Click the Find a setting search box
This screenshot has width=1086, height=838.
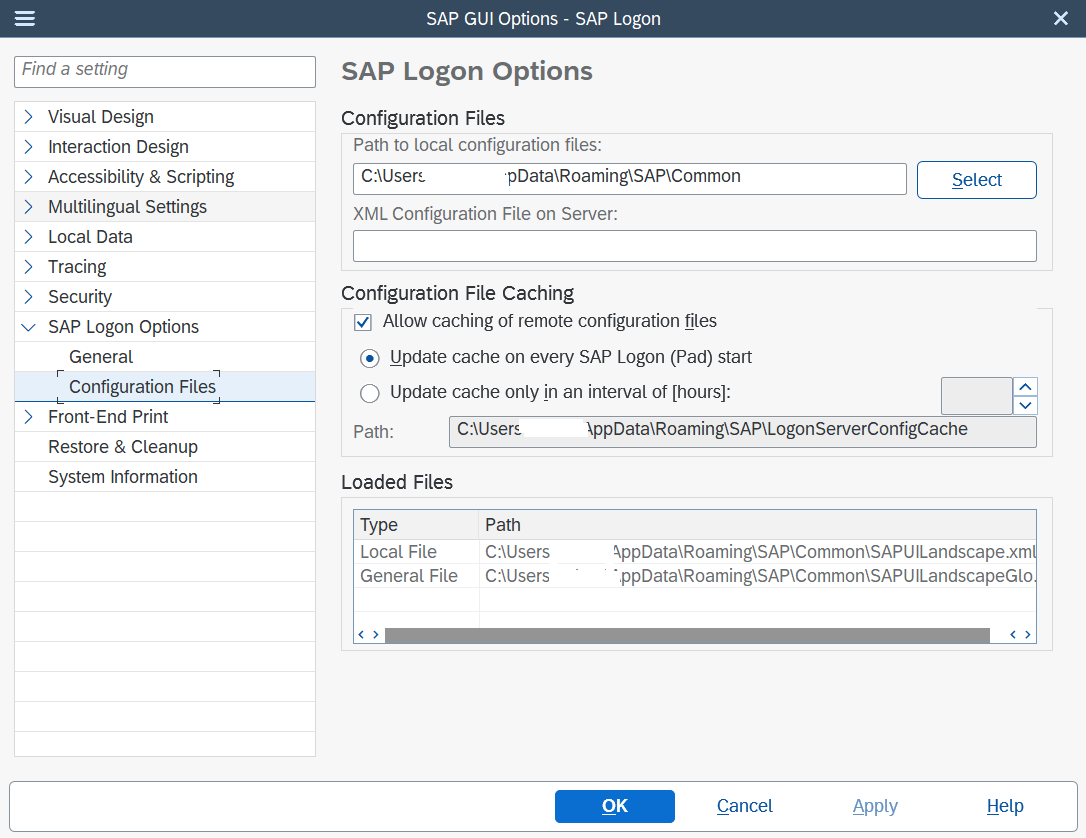click(165, 71)
